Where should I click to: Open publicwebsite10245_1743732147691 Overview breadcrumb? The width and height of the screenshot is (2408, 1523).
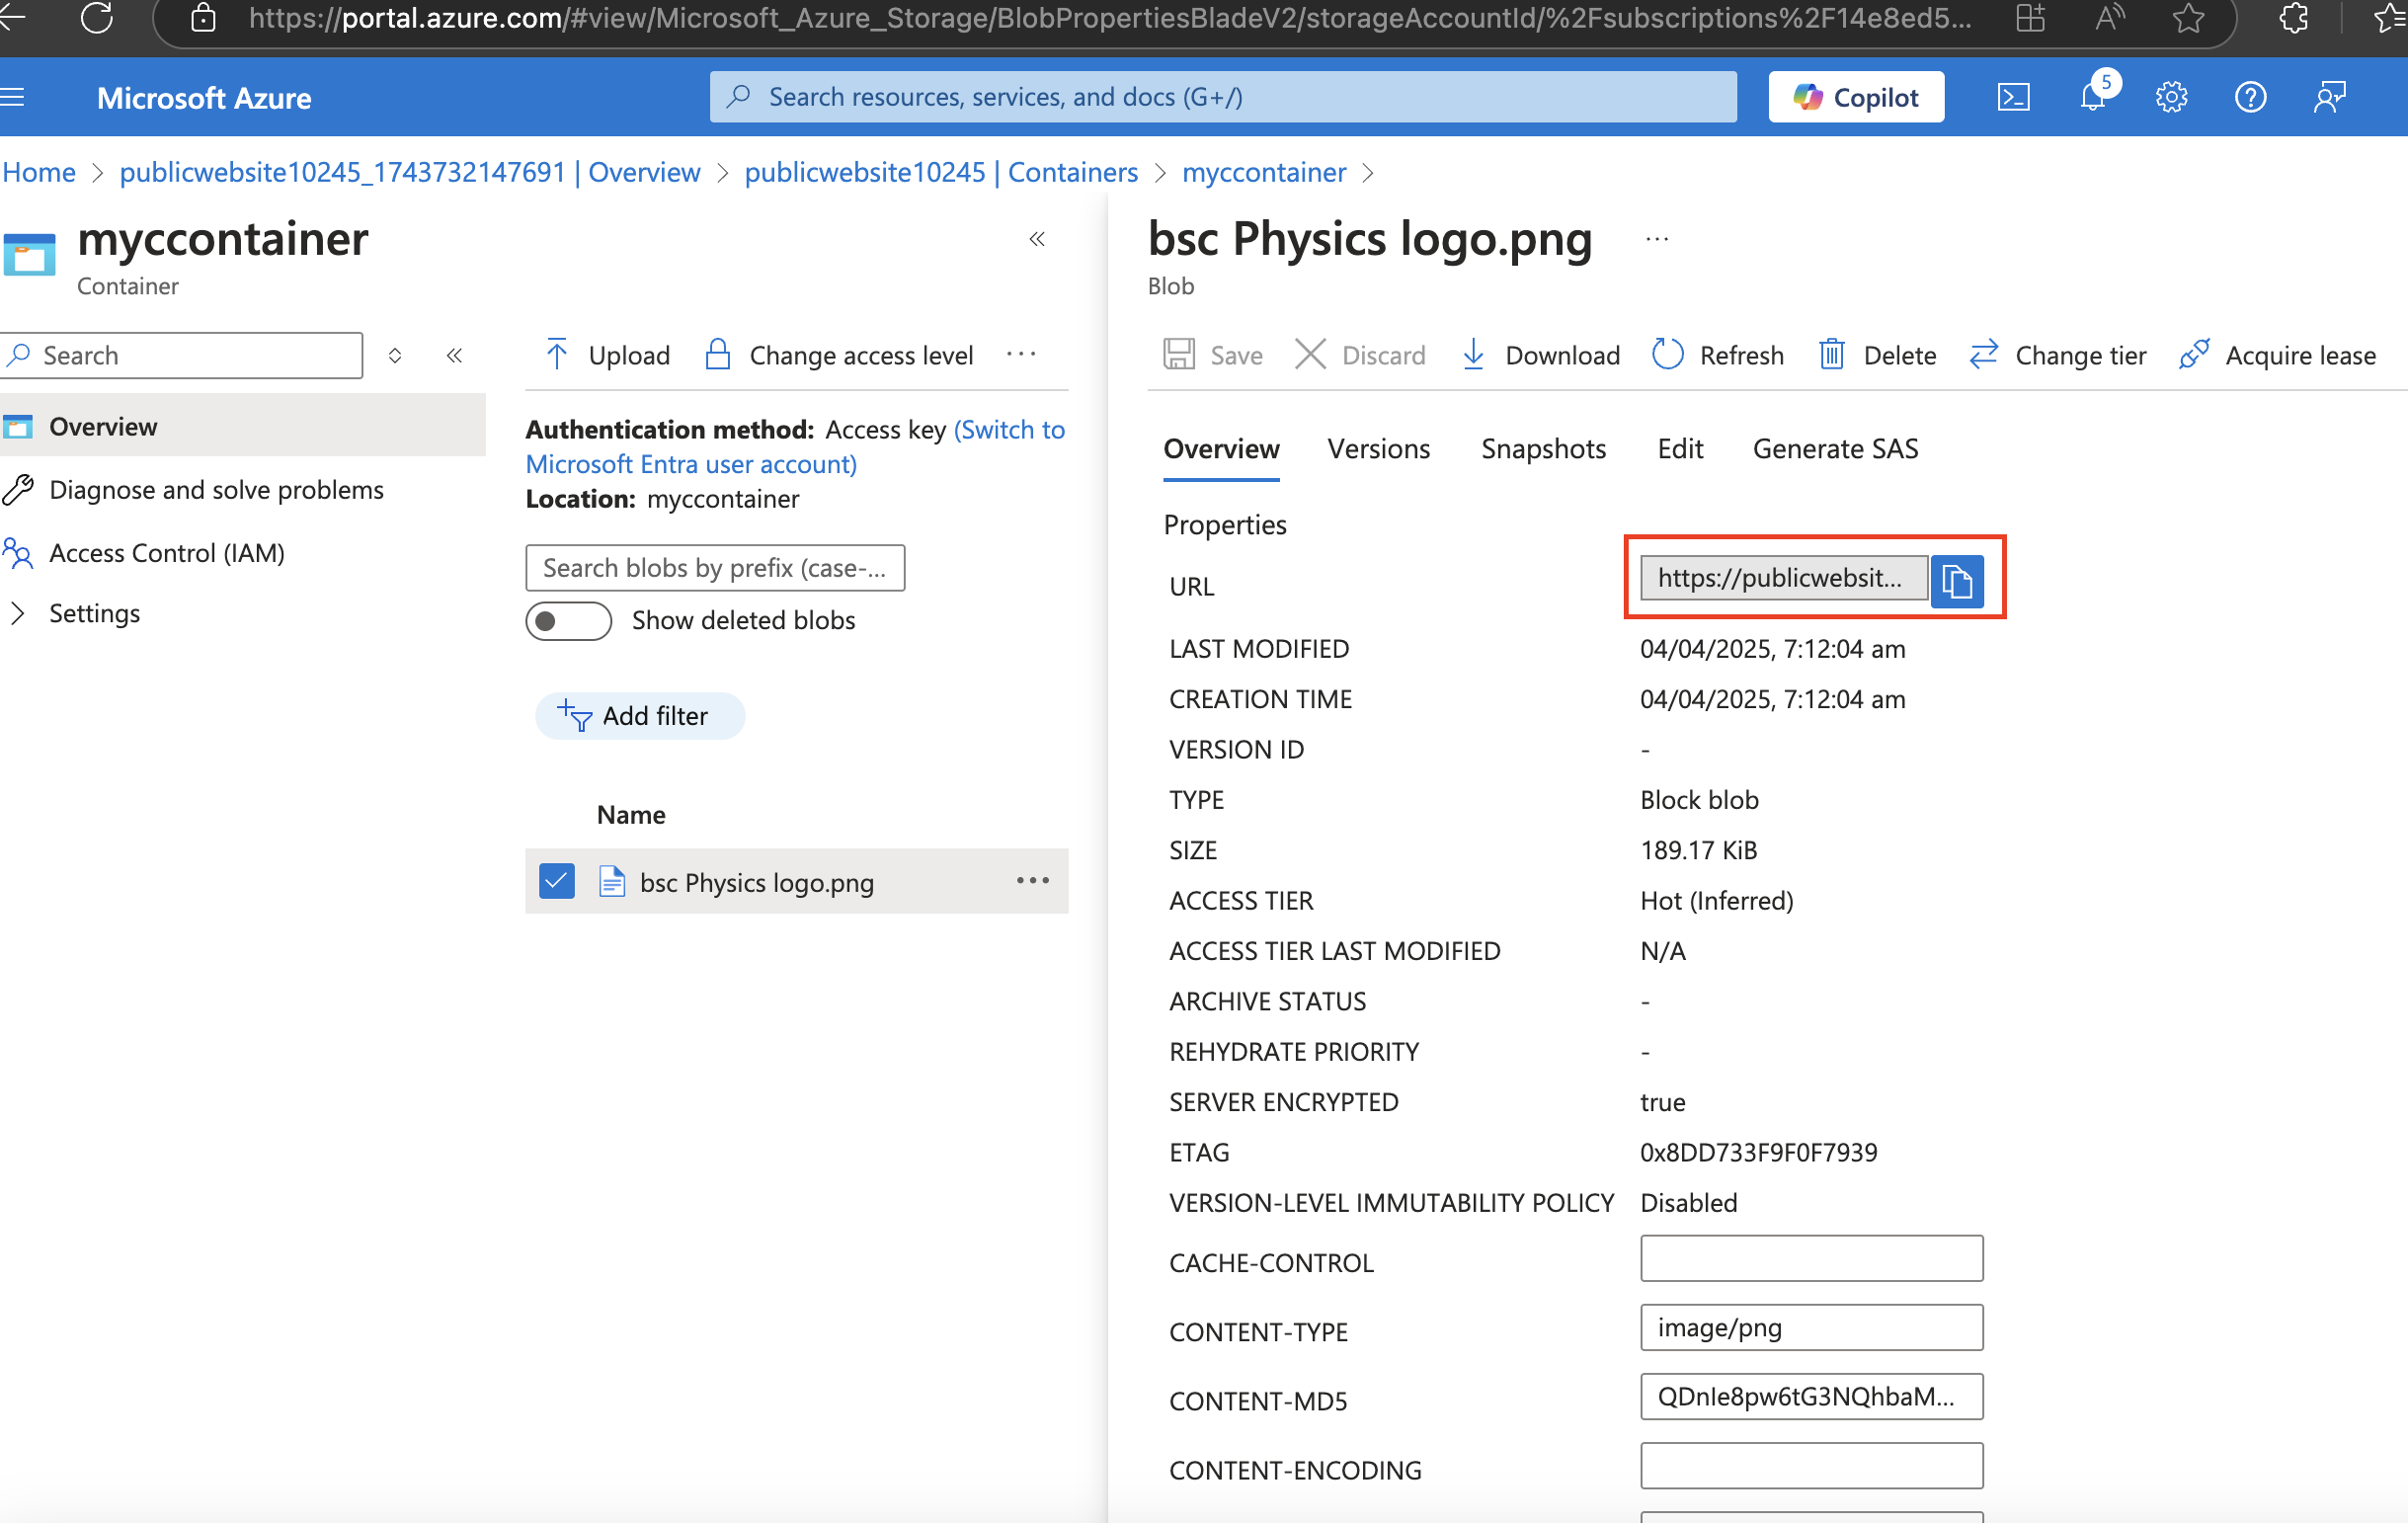point(409,172)
